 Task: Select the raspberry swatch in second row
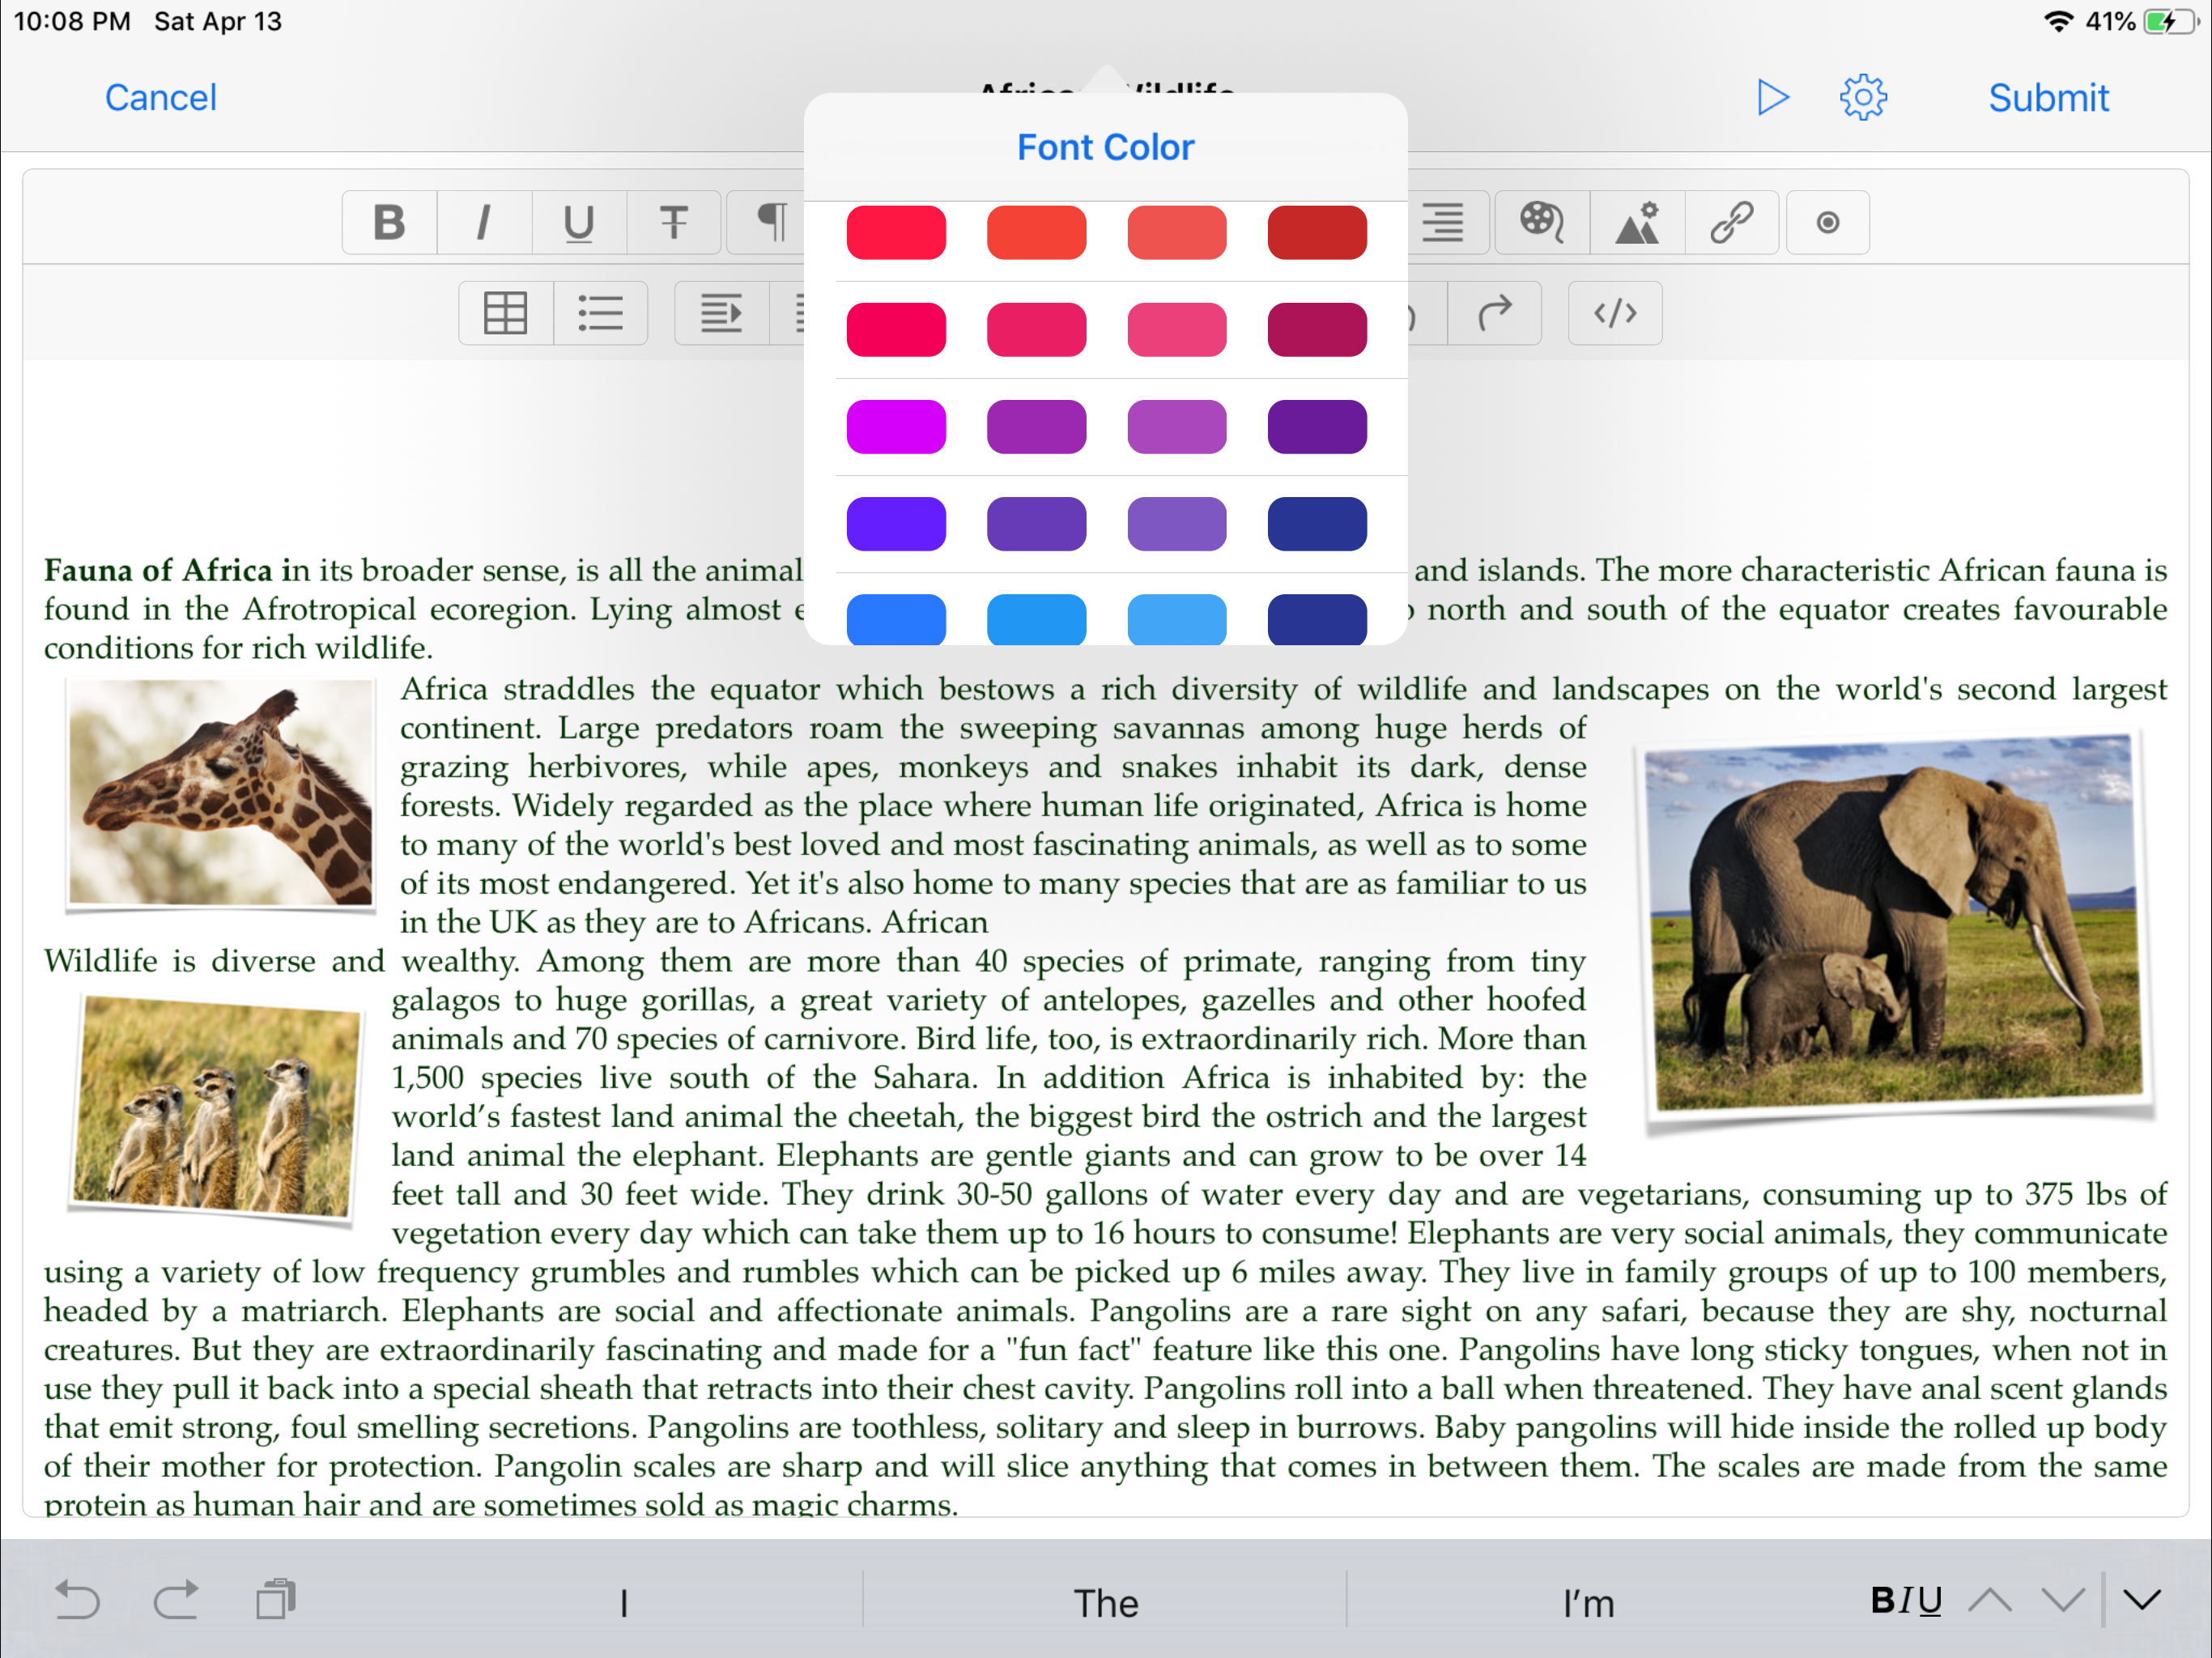(x=1036, y=330)
